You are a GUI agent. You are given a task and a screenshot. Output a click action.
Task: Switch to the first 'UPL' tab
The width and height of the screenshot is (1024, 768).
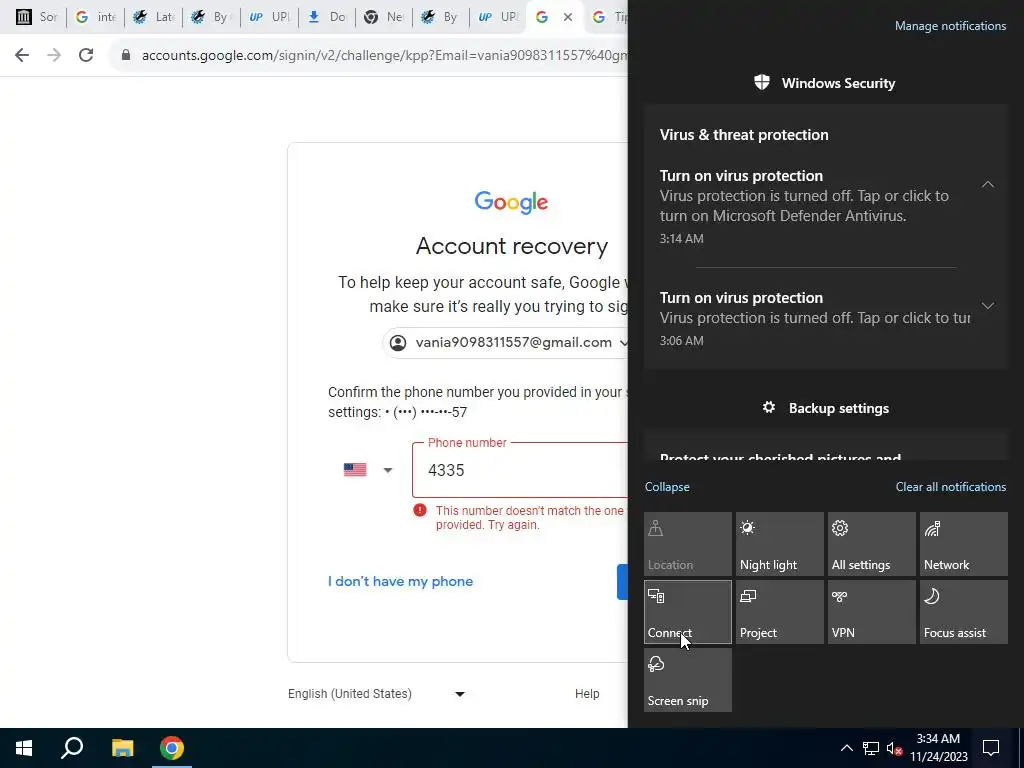coord(269,17)
